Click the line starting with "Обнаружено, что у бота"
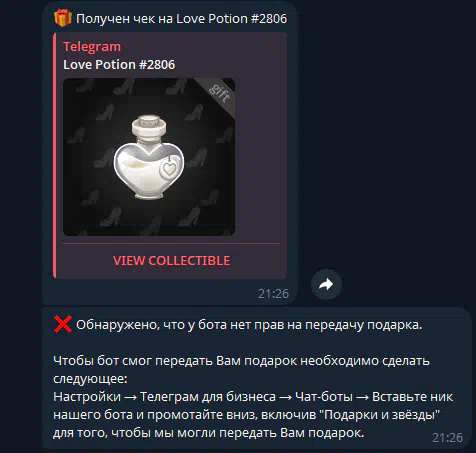 249,325
